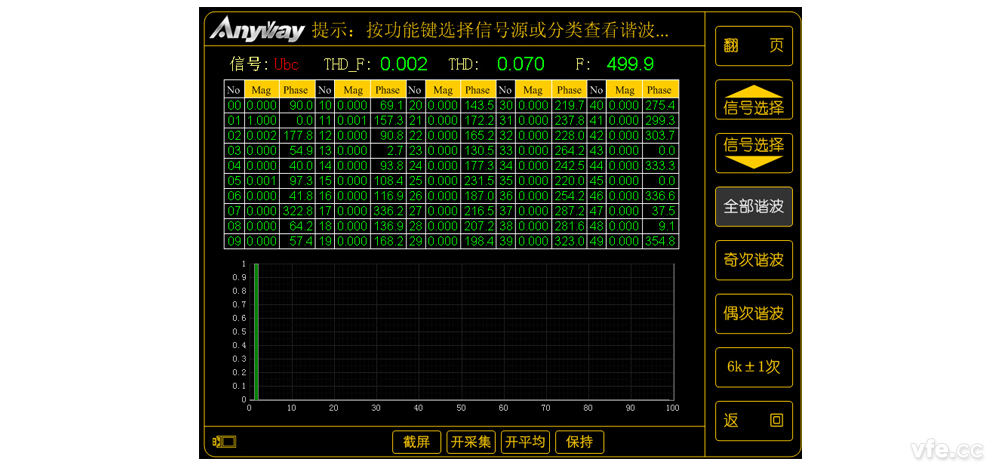Toggle 开采集 data acquisition
Image resolution: width=1000 pixels, height=470 pixels.
point(470,442)
